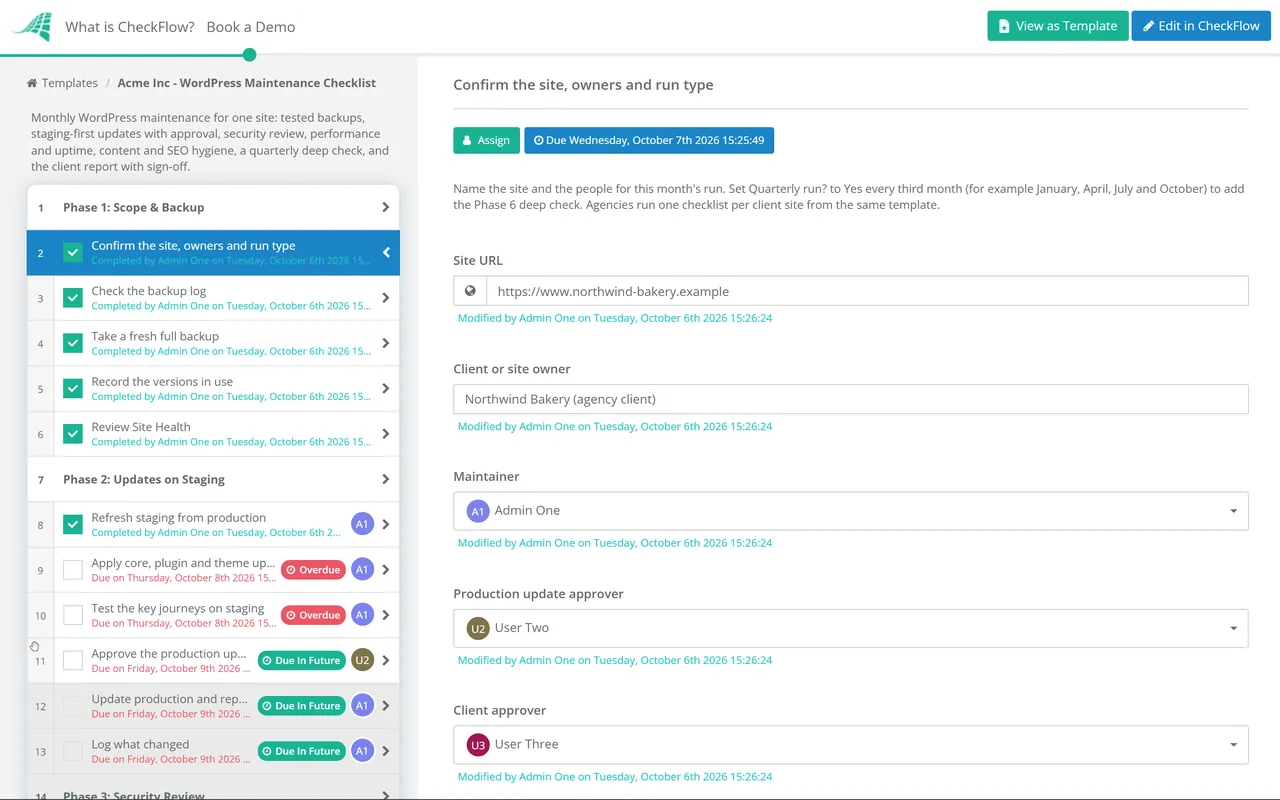Viewport: 1280px width, 800px height.
Task: Collapse the selected Confirm the site row chevron
Action: click(x=386, y=253)
